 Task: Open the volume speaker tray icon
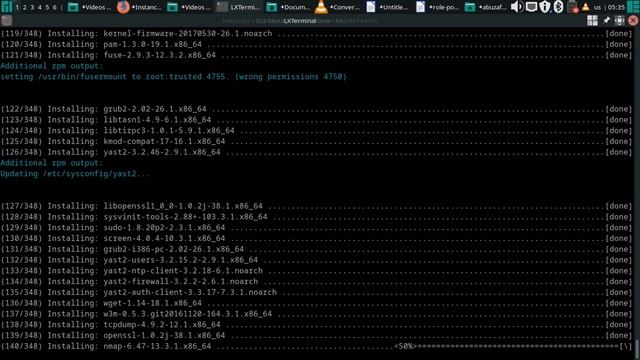[517, 7]
